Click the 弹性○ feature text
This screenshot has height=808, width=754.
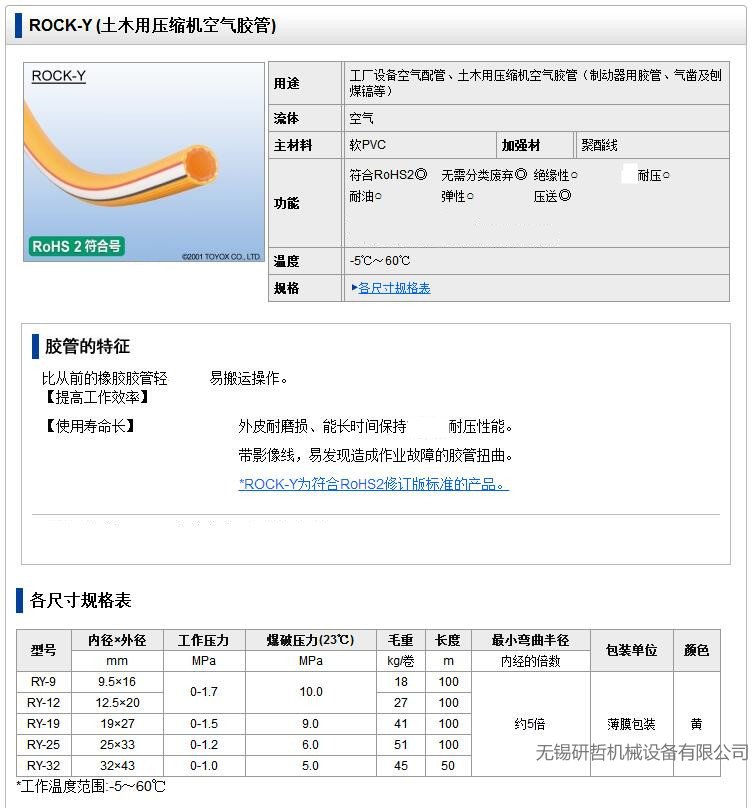457,196
